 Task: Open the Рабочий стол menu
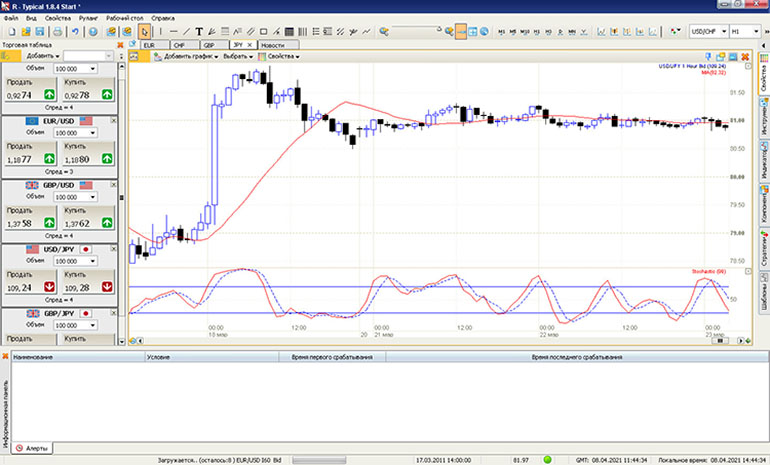click(x=125, y=18)
